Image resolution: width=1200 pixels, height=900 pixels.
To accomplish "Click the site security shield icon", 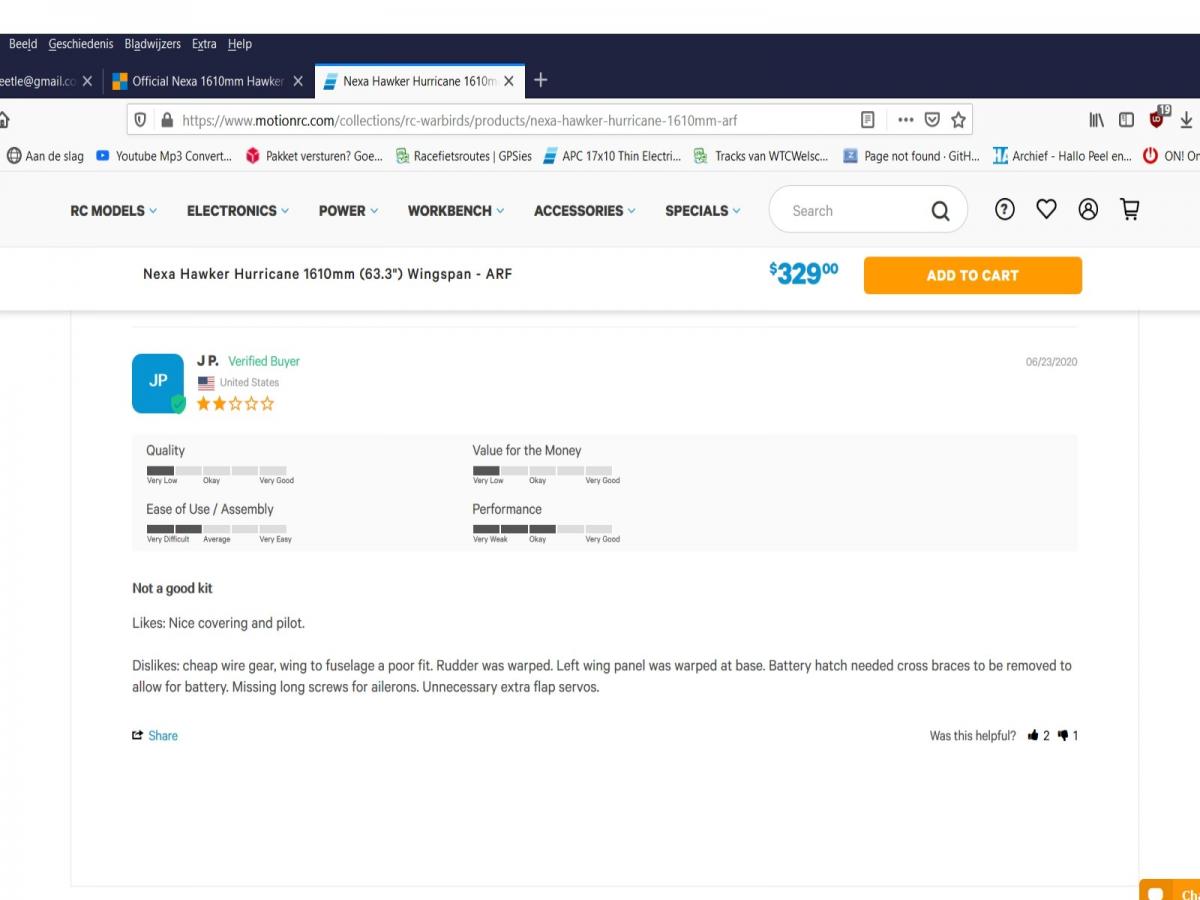I will click(140, 120).
